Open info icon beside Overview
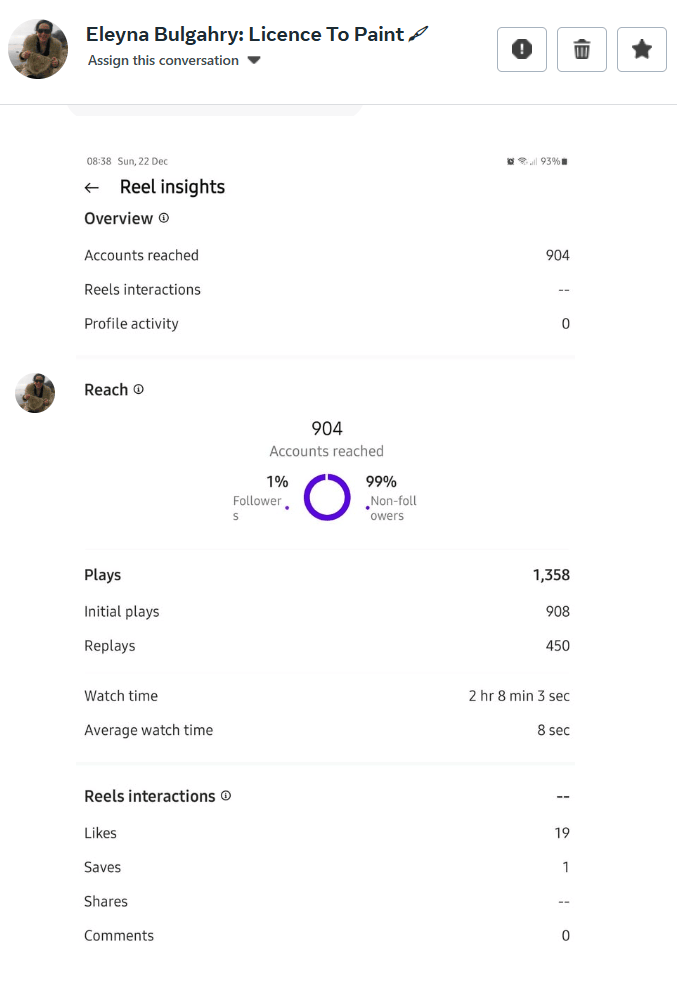The height and width of the screenshot is (996, 680). coord(164,219)
